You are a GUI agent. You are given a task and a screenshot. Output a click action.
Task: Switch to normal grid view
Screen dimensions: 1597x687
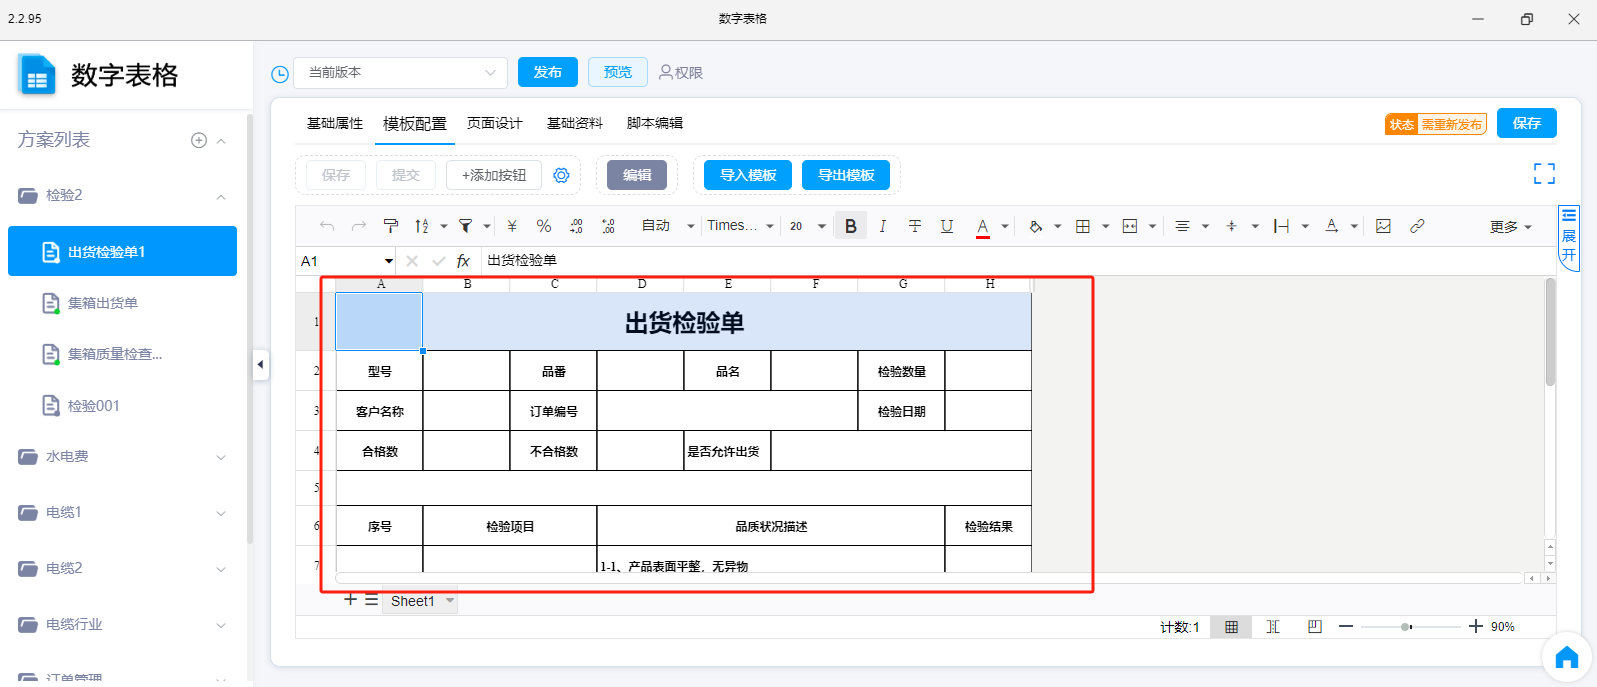pos(1231,627)
